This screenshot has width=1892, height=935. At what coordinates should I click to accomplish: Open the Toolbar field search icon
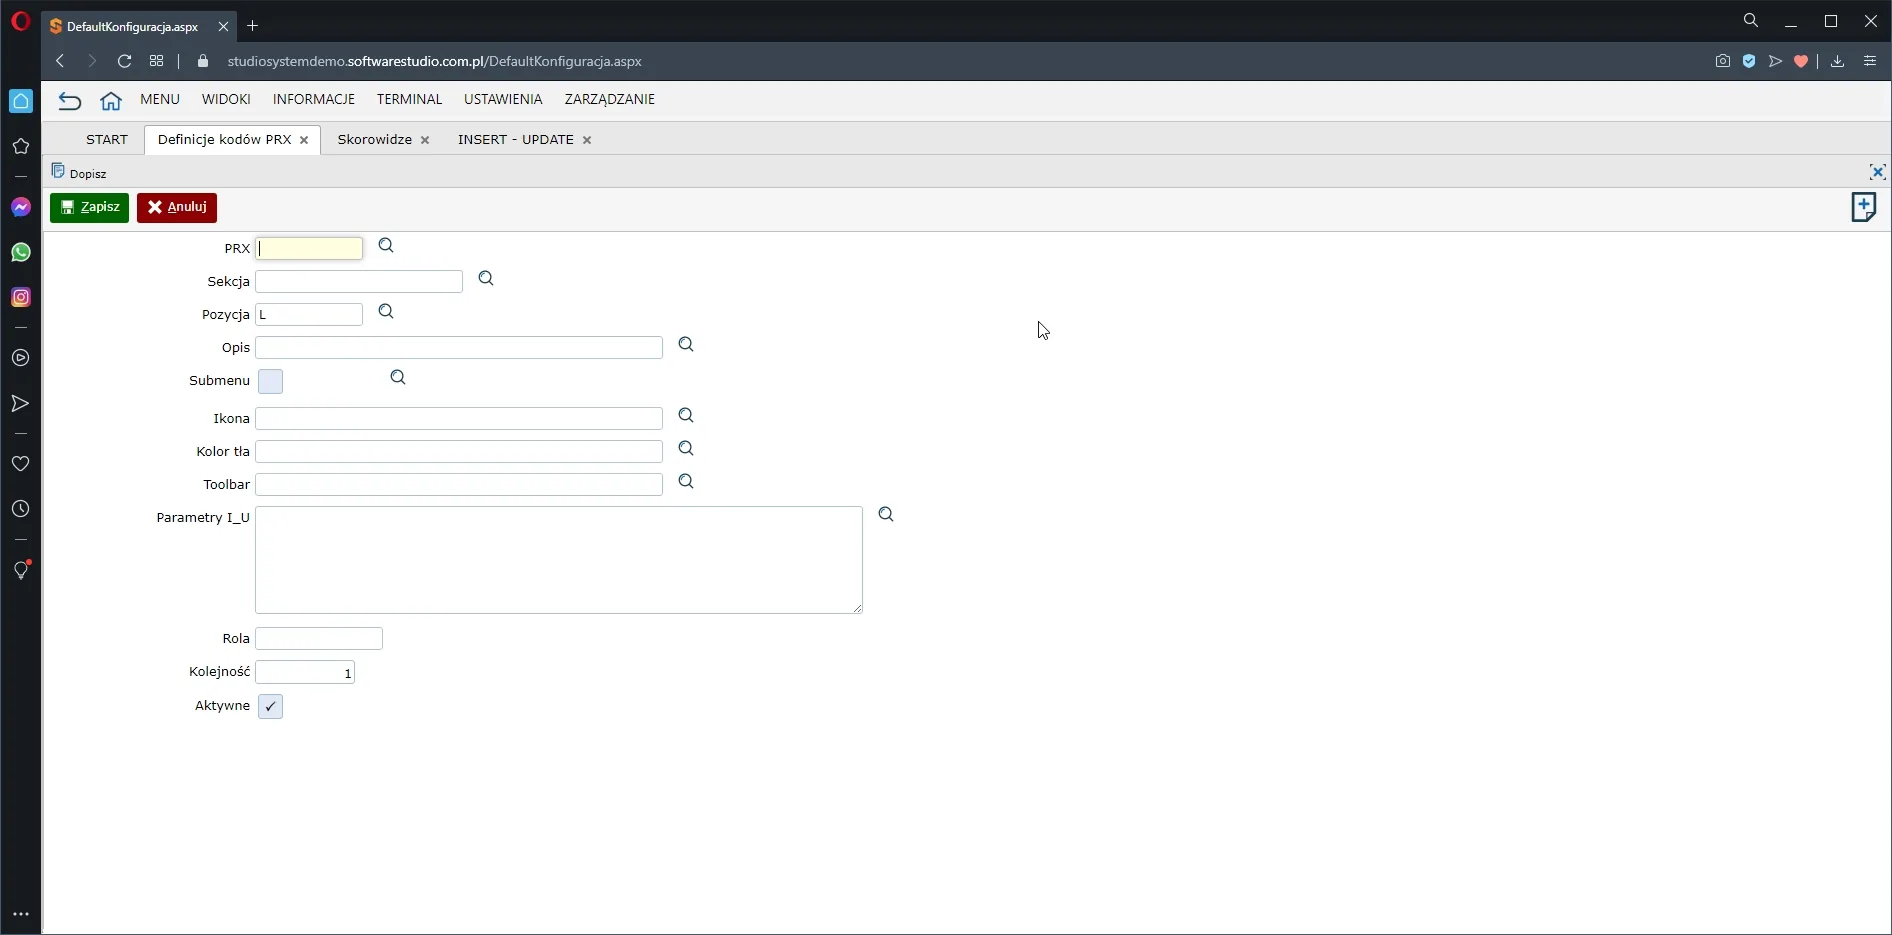pyautogui.click(x=686, y=482)
